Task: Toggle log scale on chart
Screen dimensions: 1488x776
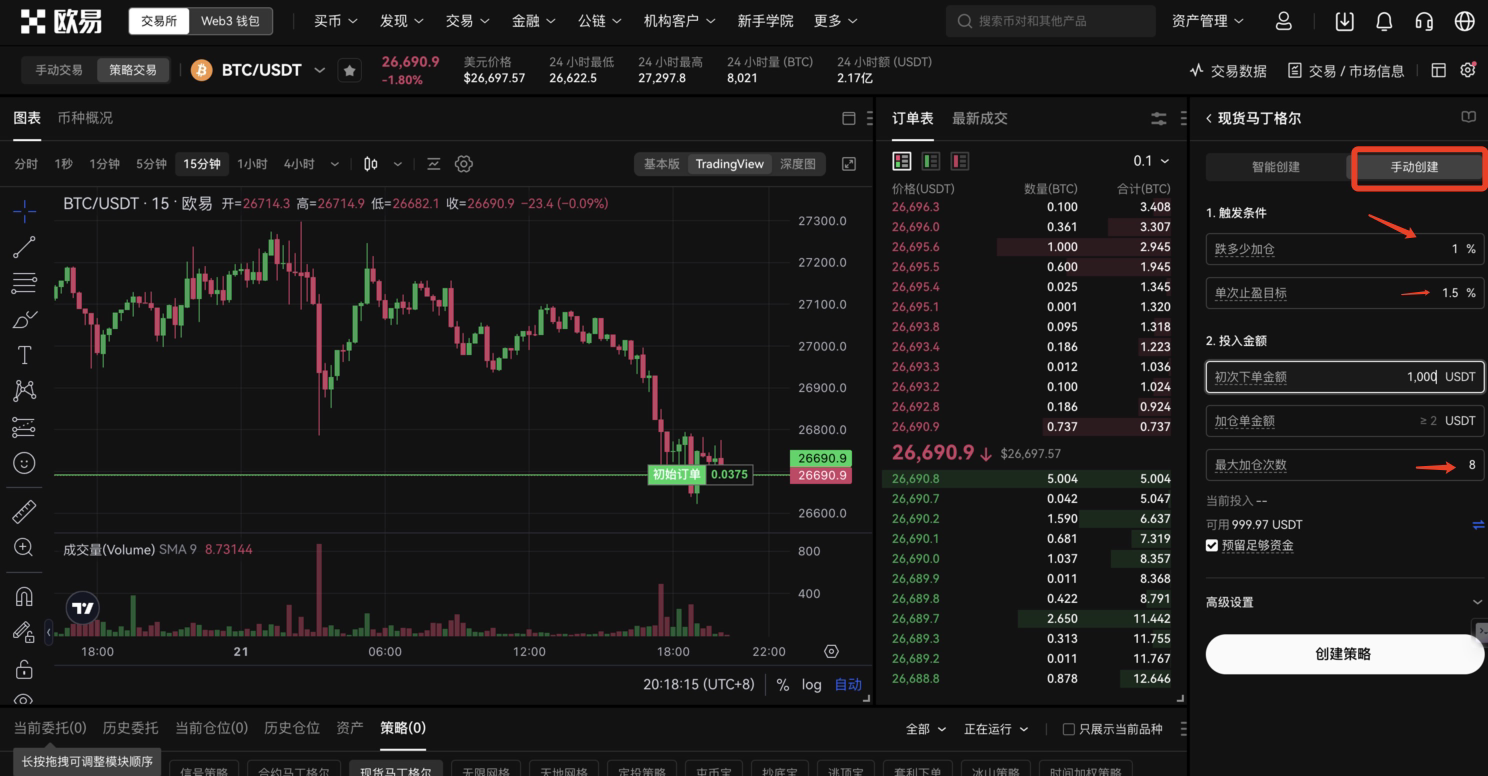Action: pos(811,685)
